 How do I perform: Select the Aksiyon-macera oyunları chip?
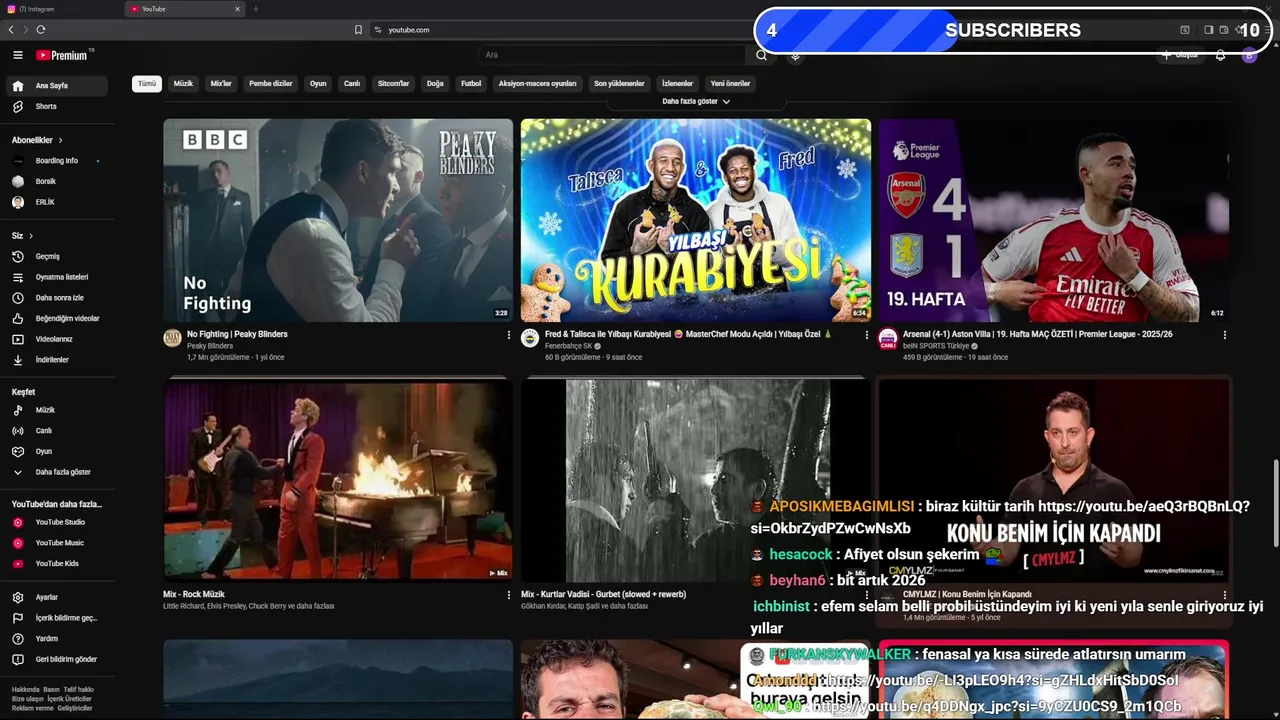[538, 84]
